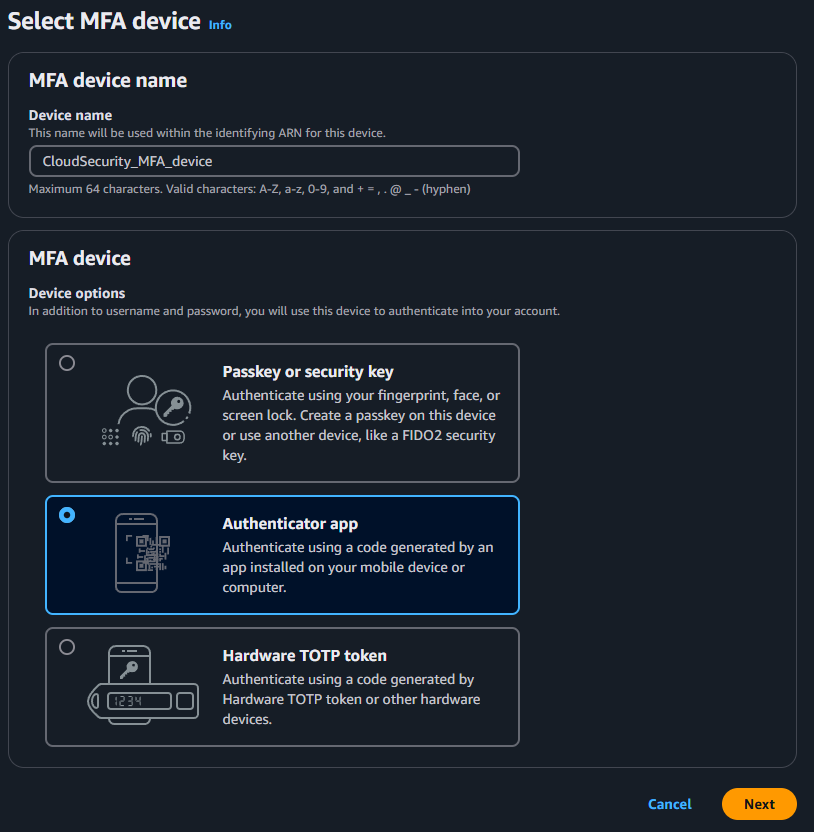This screenshot has width=814, height=832.
Task: Select the Passkey or security key radio button
Action: point(67,363)
